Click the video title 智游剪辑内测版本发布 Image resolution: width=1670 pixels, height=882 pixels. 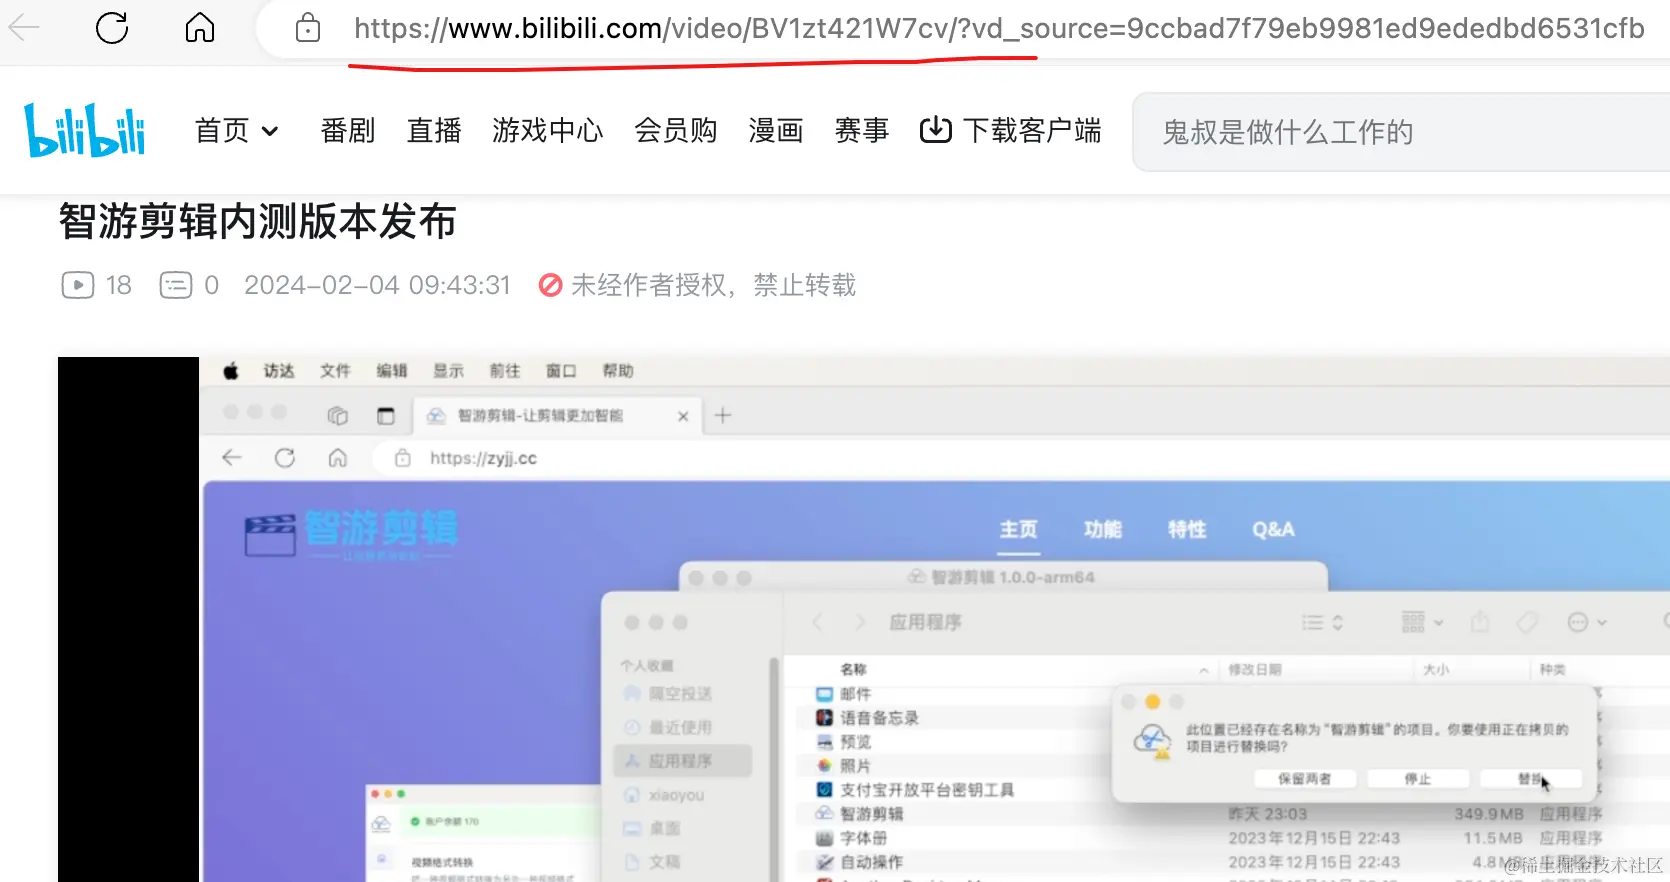click(257, 221)
